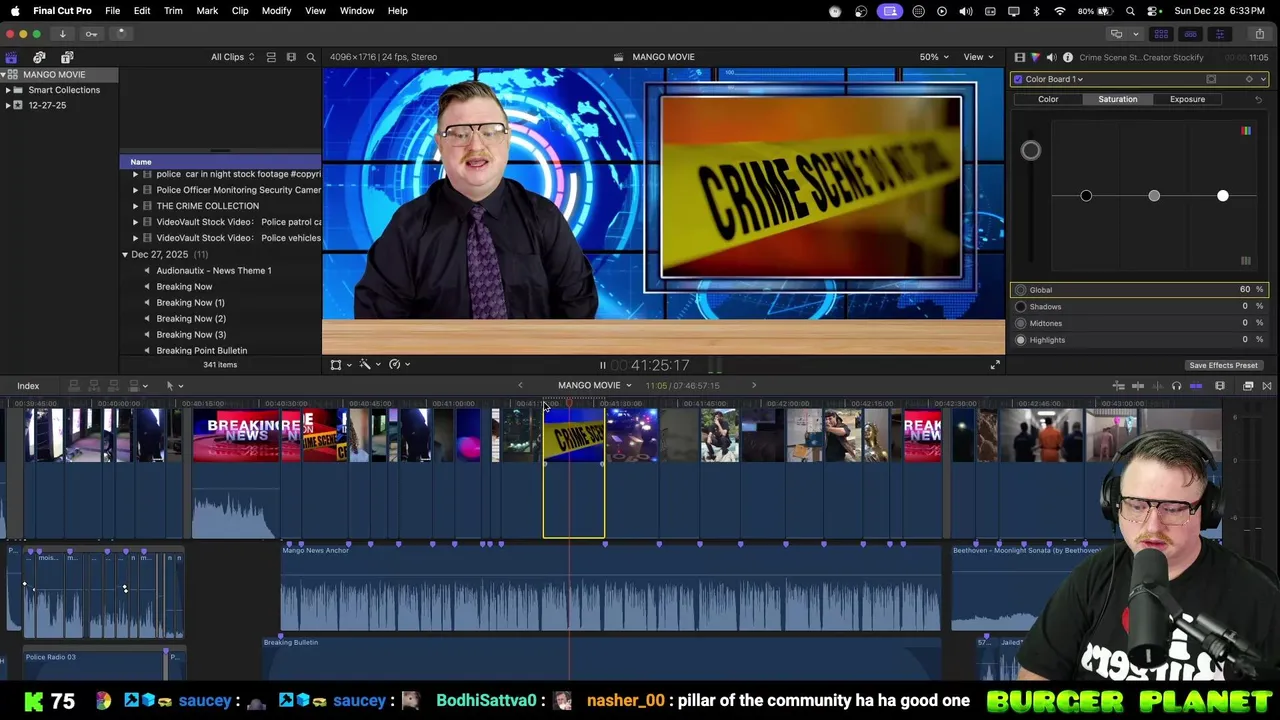The image size is (1280, 720).
Task: Expand THE CRIME COLLECTION clip row
Action: click(135, 206)
